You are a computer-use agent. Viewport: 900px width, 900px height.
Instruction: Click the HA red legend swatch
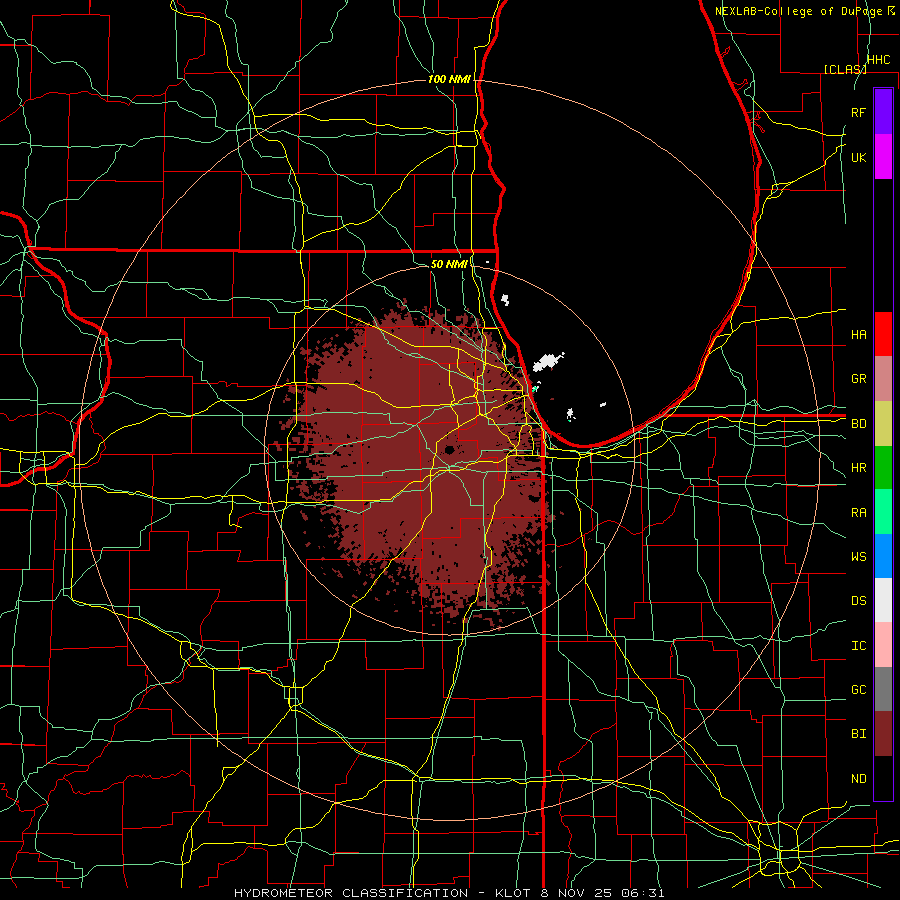(883, 334)
